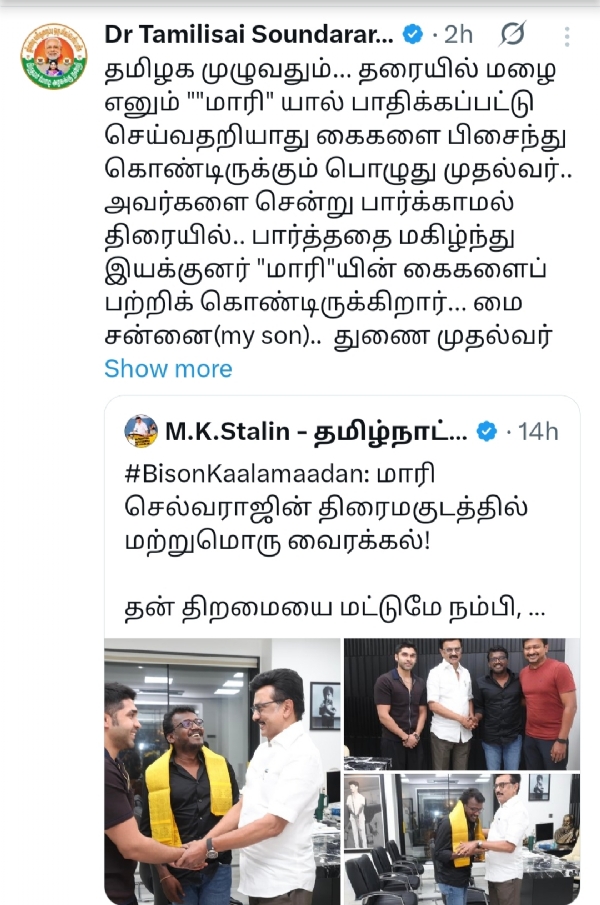This screenshot has width=600, height=905.
Task: Tap the blue verified badge beside Tamilisai's name
Action: tap(412, 35)
